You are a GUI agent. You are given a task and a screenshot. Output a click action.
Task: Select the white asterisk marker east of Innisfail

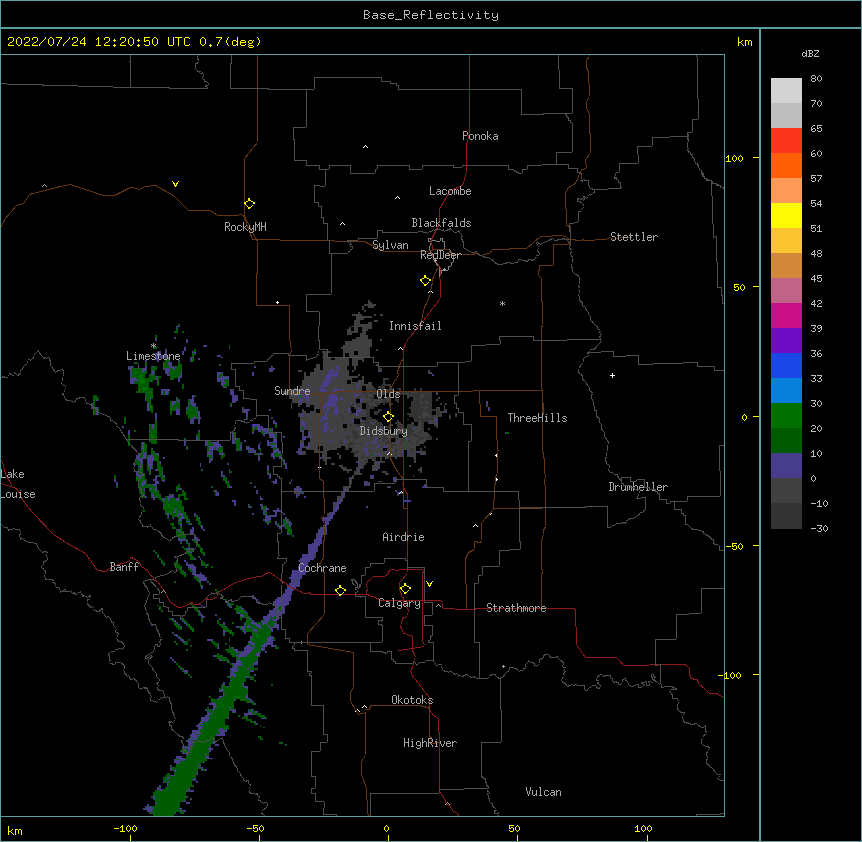click(x=502, y=303)
